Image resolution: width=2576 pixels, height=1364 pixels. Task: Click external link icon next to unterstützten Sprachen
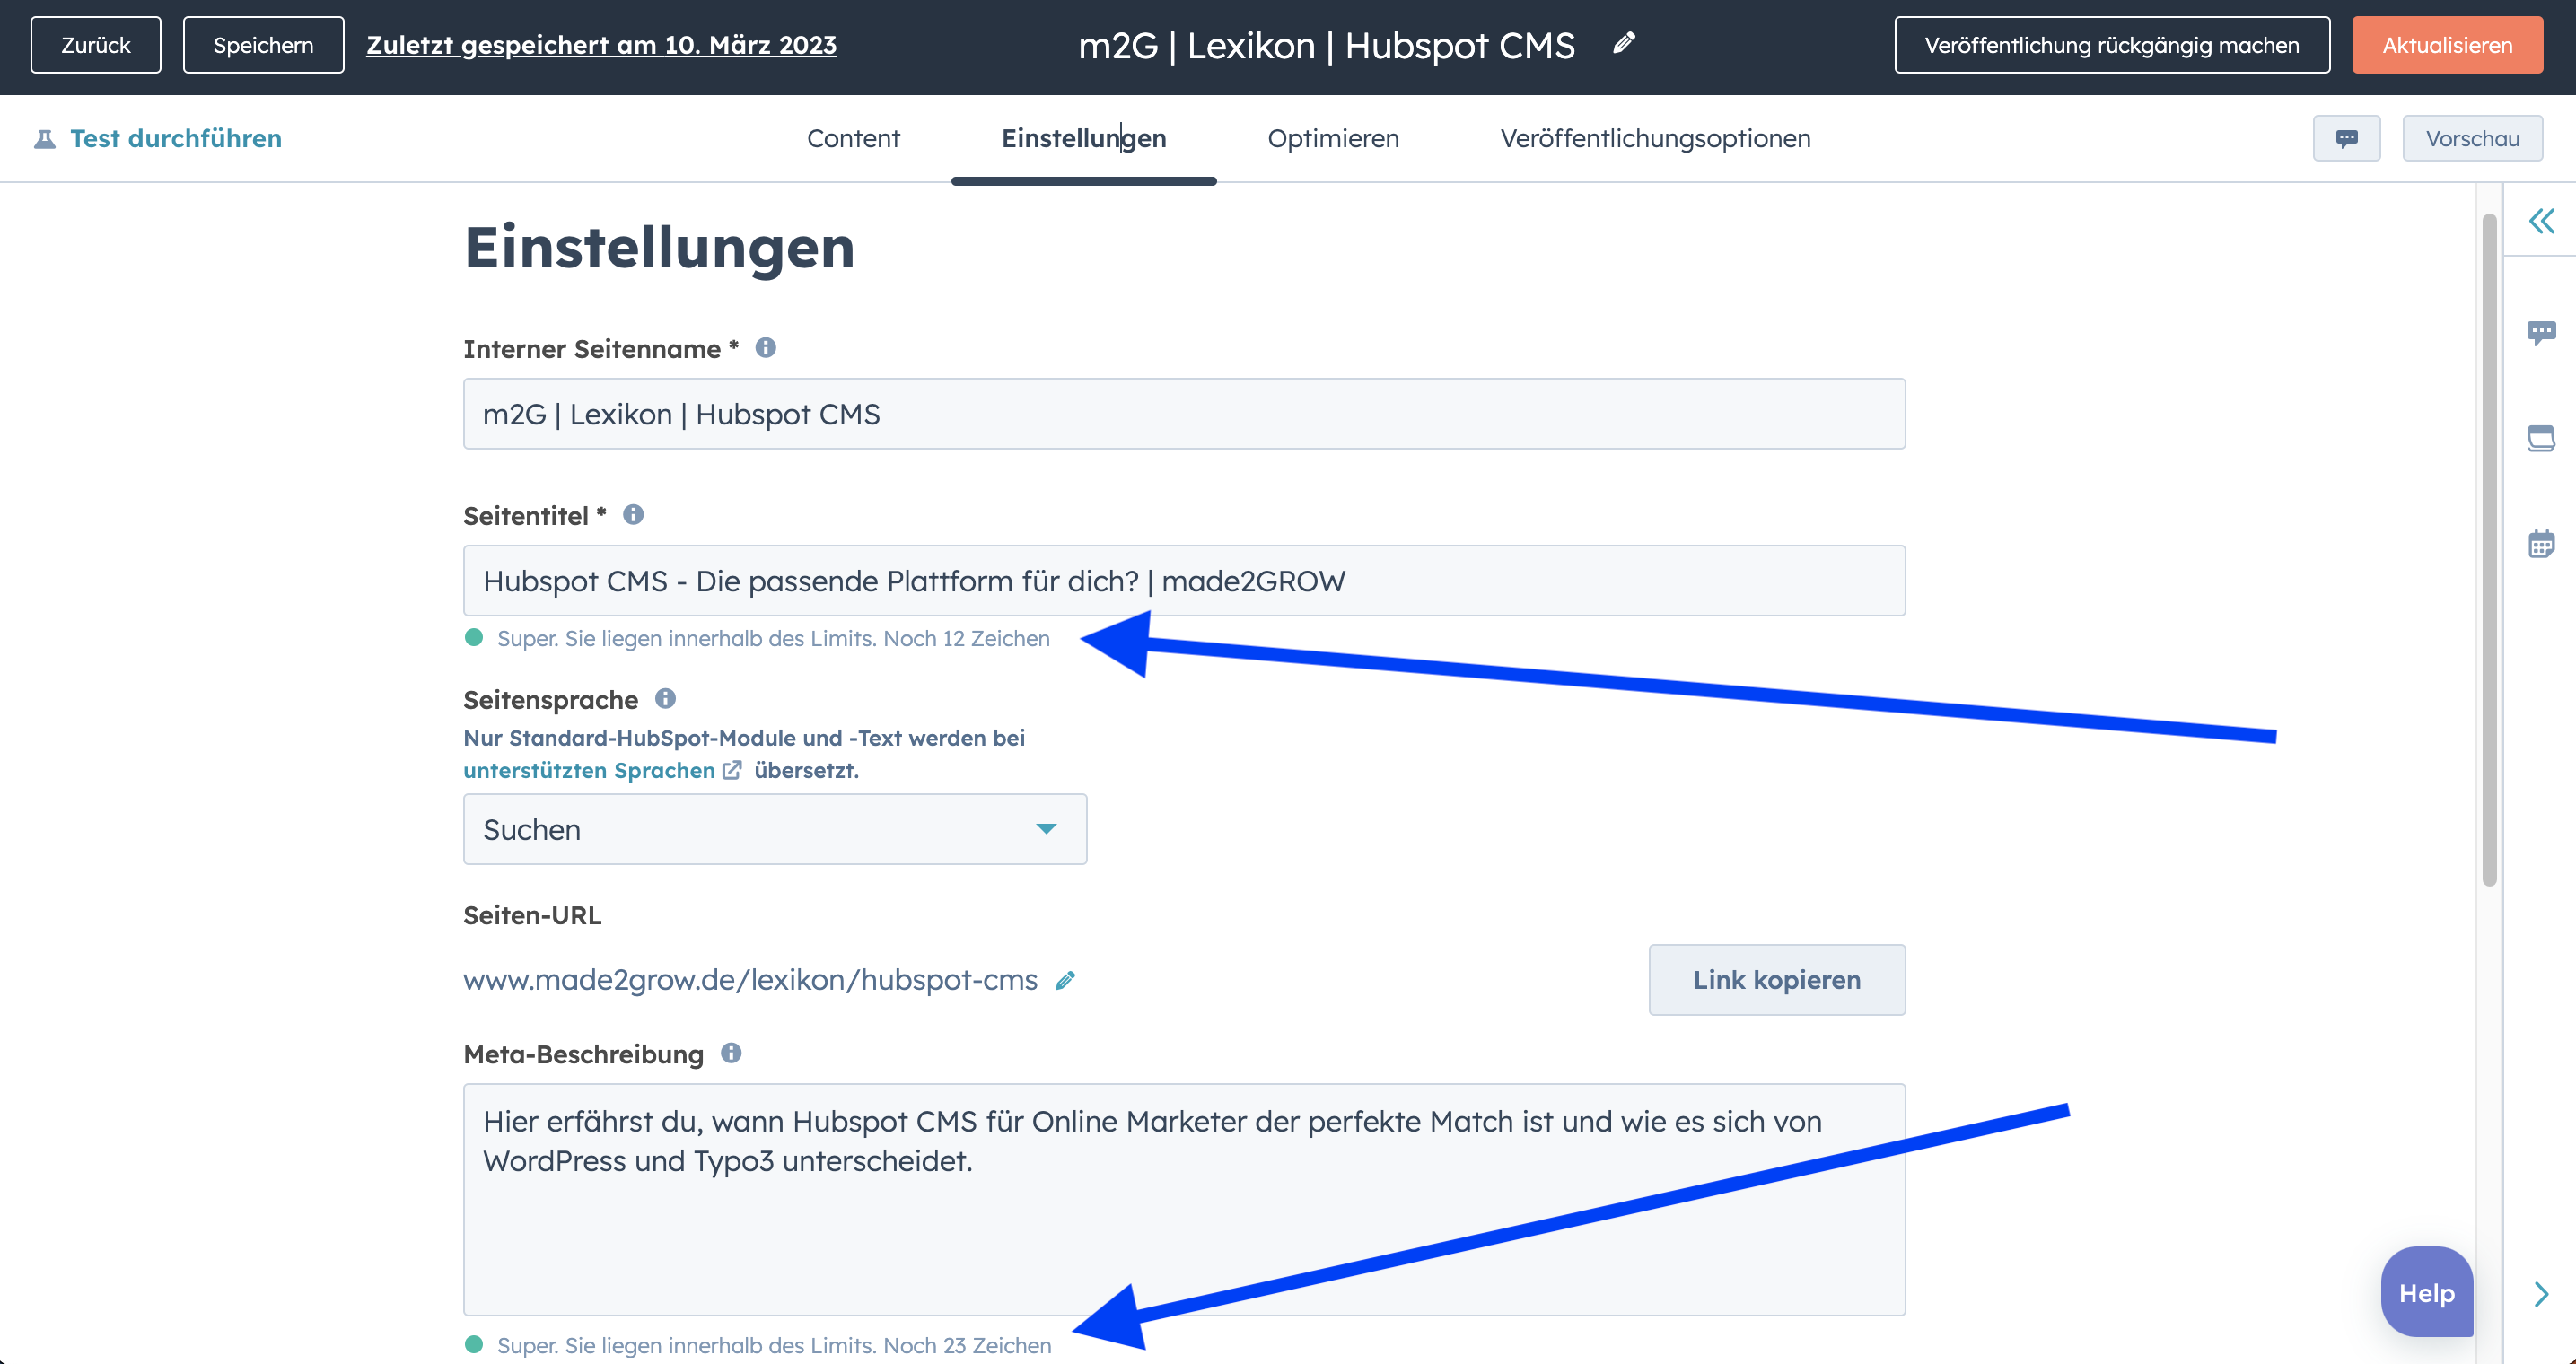[x=732, y=770]
